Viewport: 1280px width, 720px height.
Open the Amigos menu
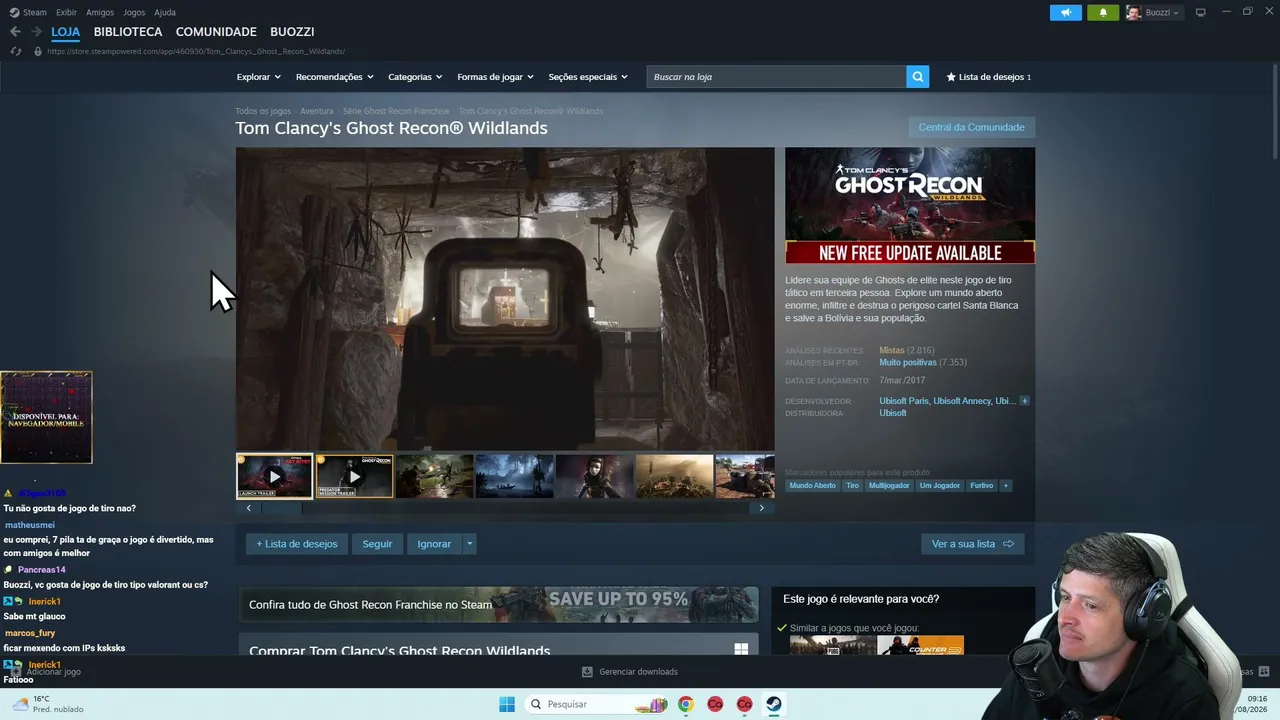click(100, 12)
